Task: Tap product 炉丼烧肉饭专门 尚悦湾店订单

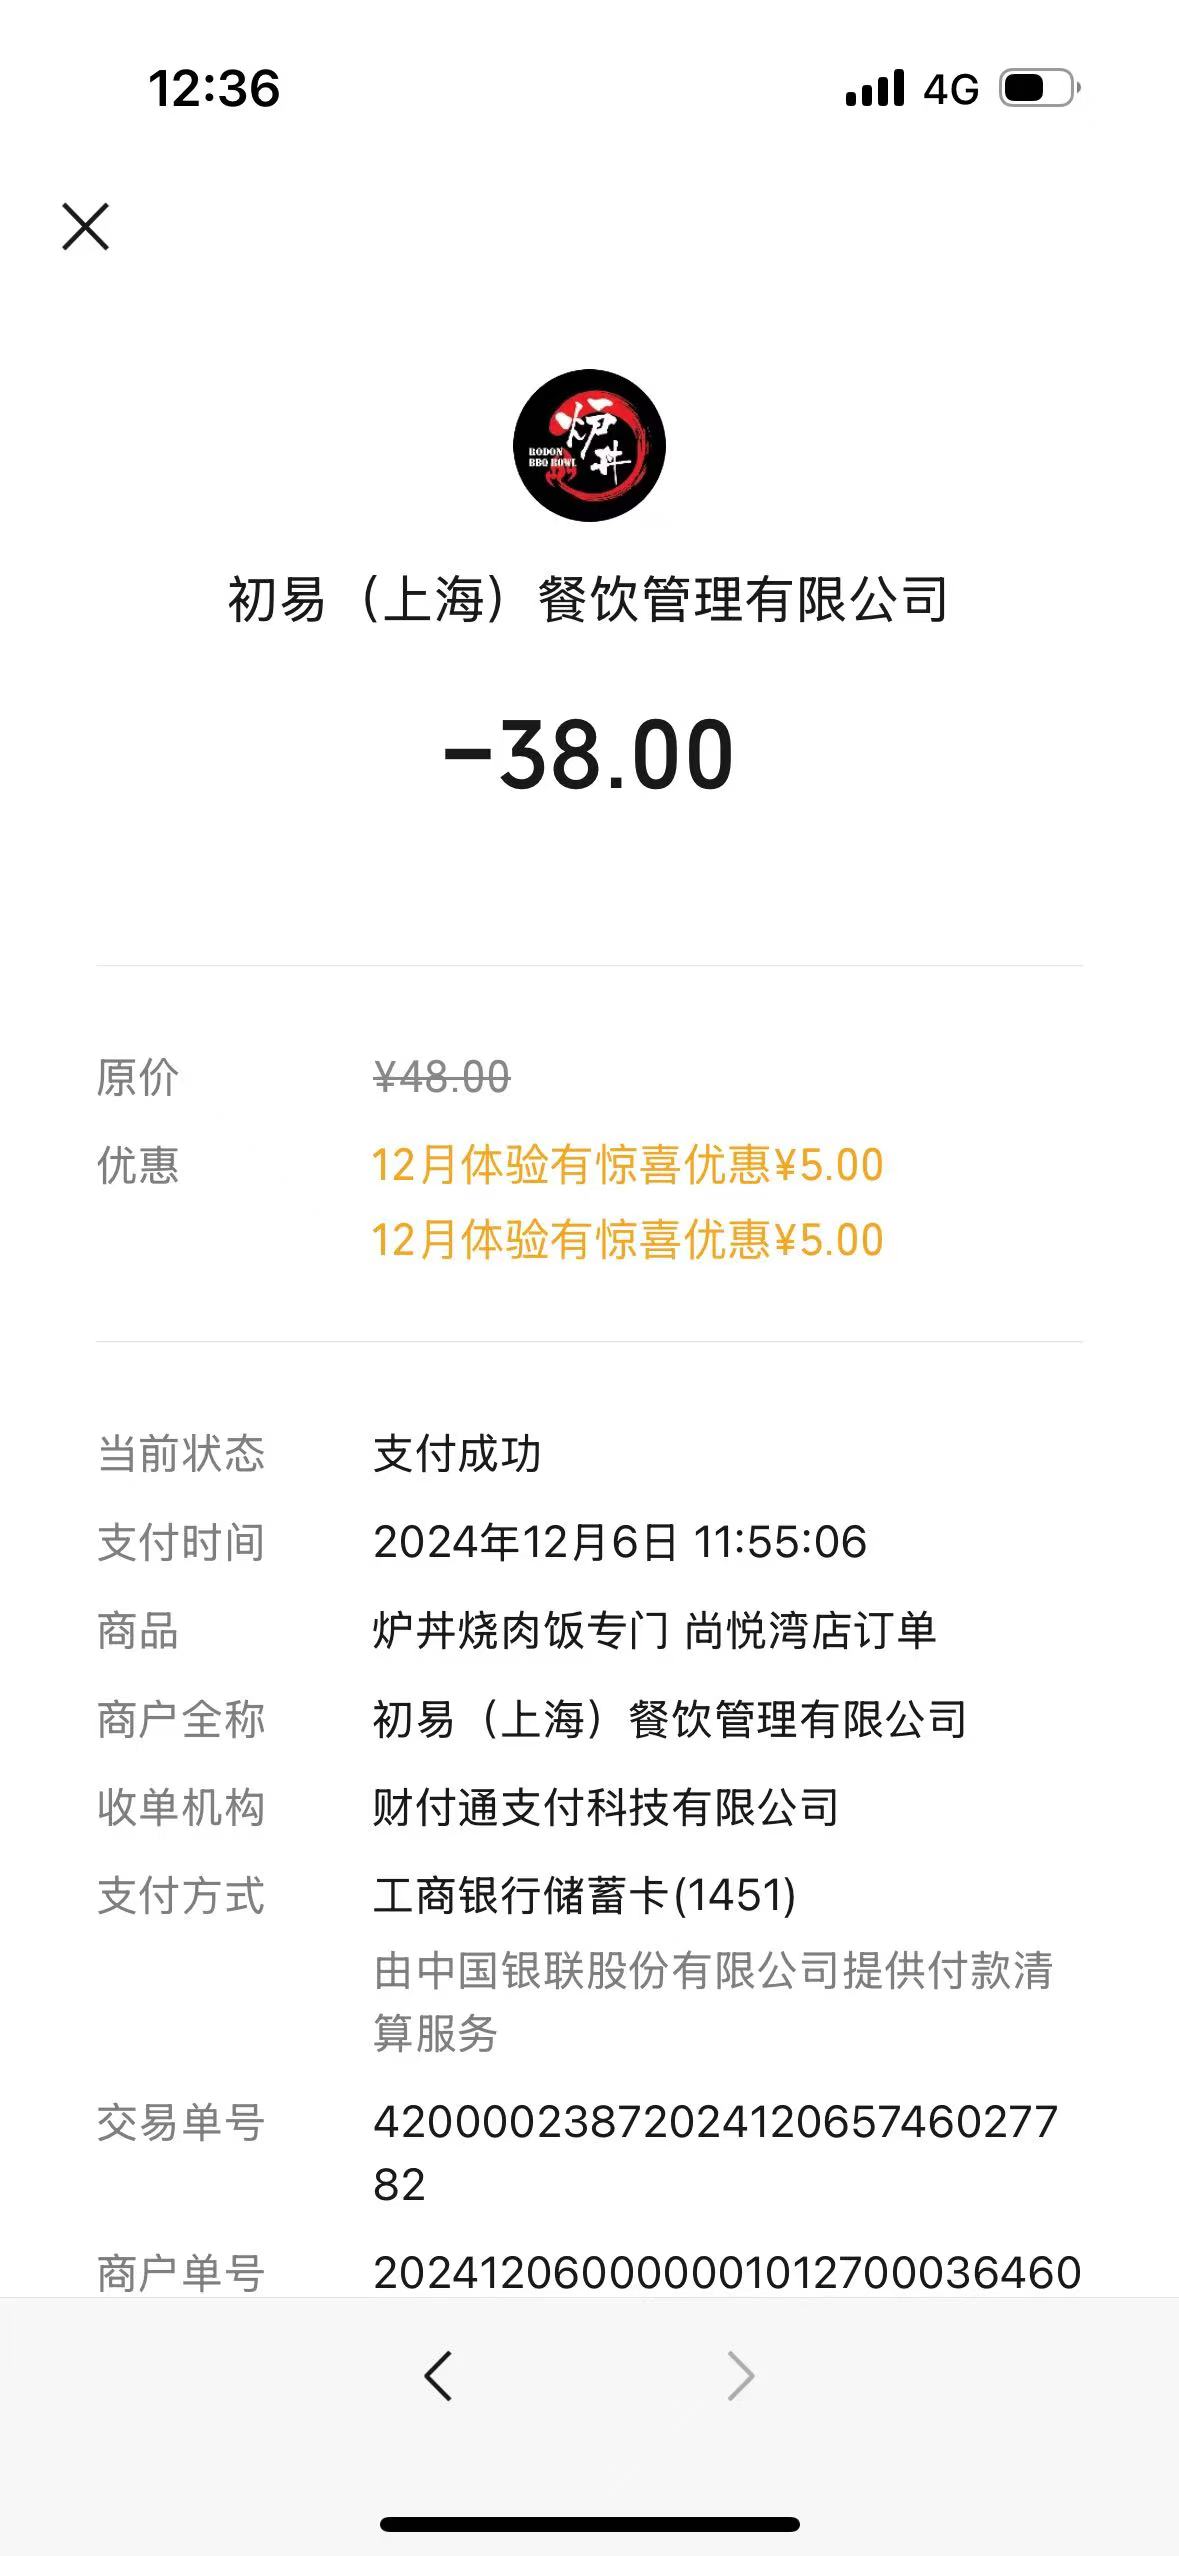Action: point(654,1630)
